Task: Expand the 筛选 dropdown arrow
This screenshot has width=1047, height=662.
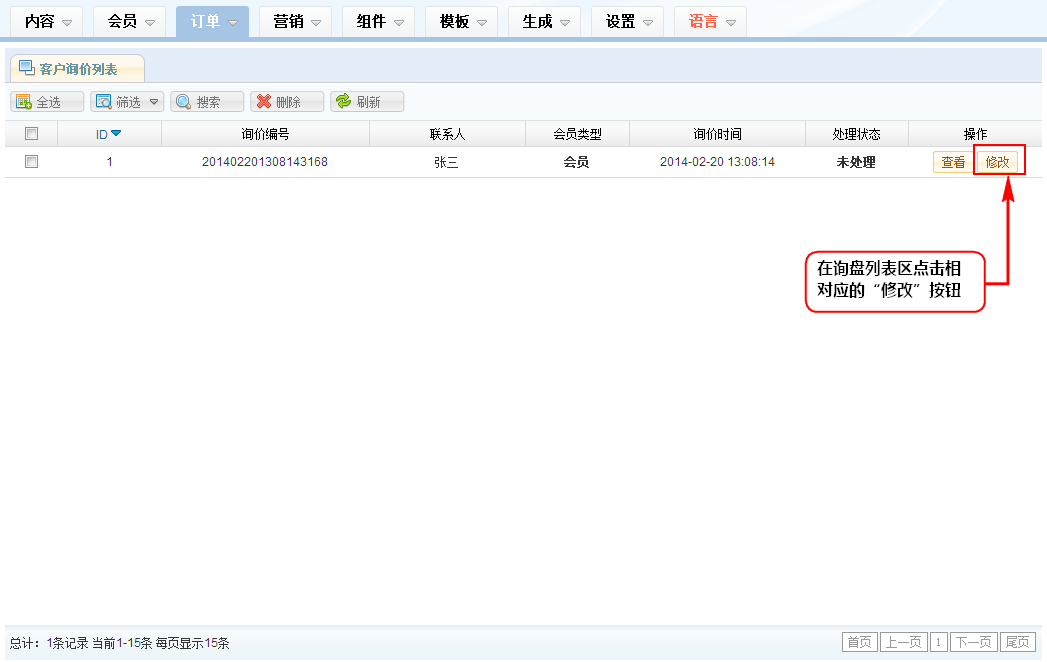Action: click(153, 102)
